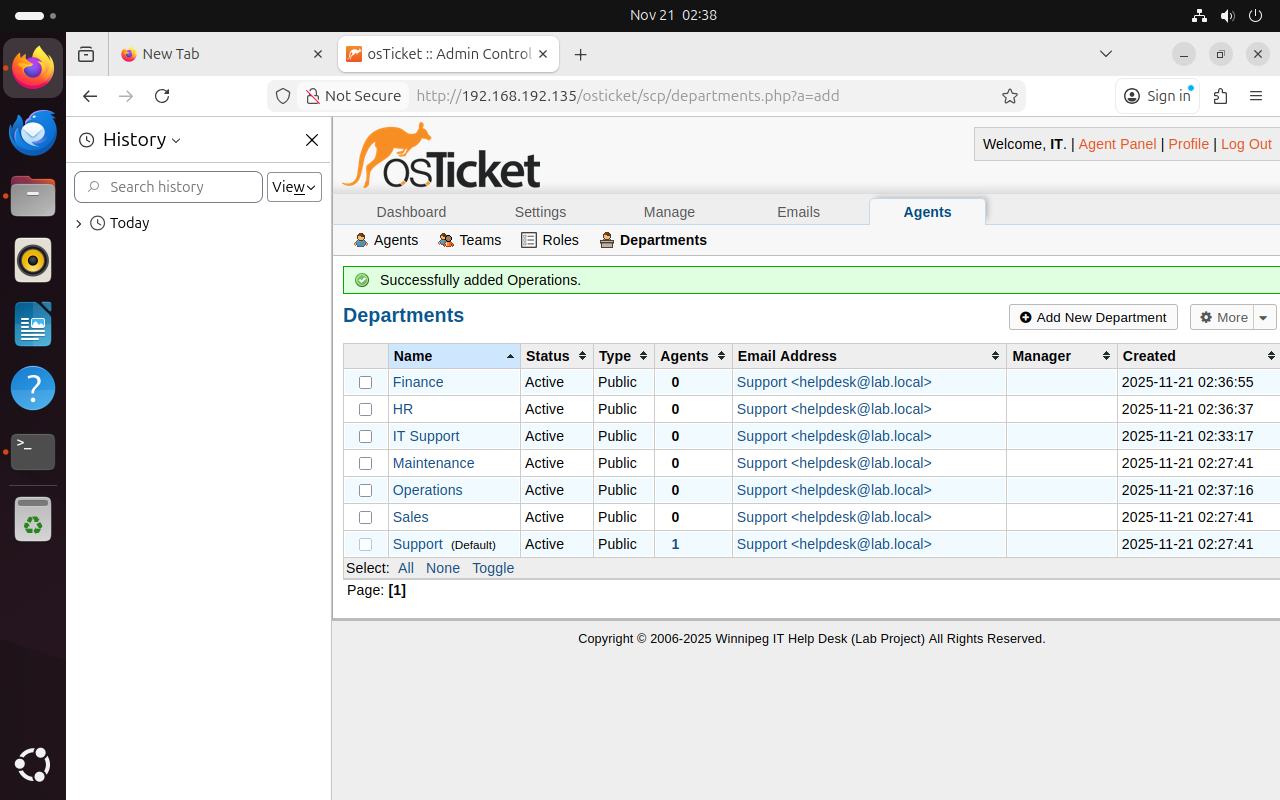
Task: Switch to the Settings tab
Action: pos(540,212)
